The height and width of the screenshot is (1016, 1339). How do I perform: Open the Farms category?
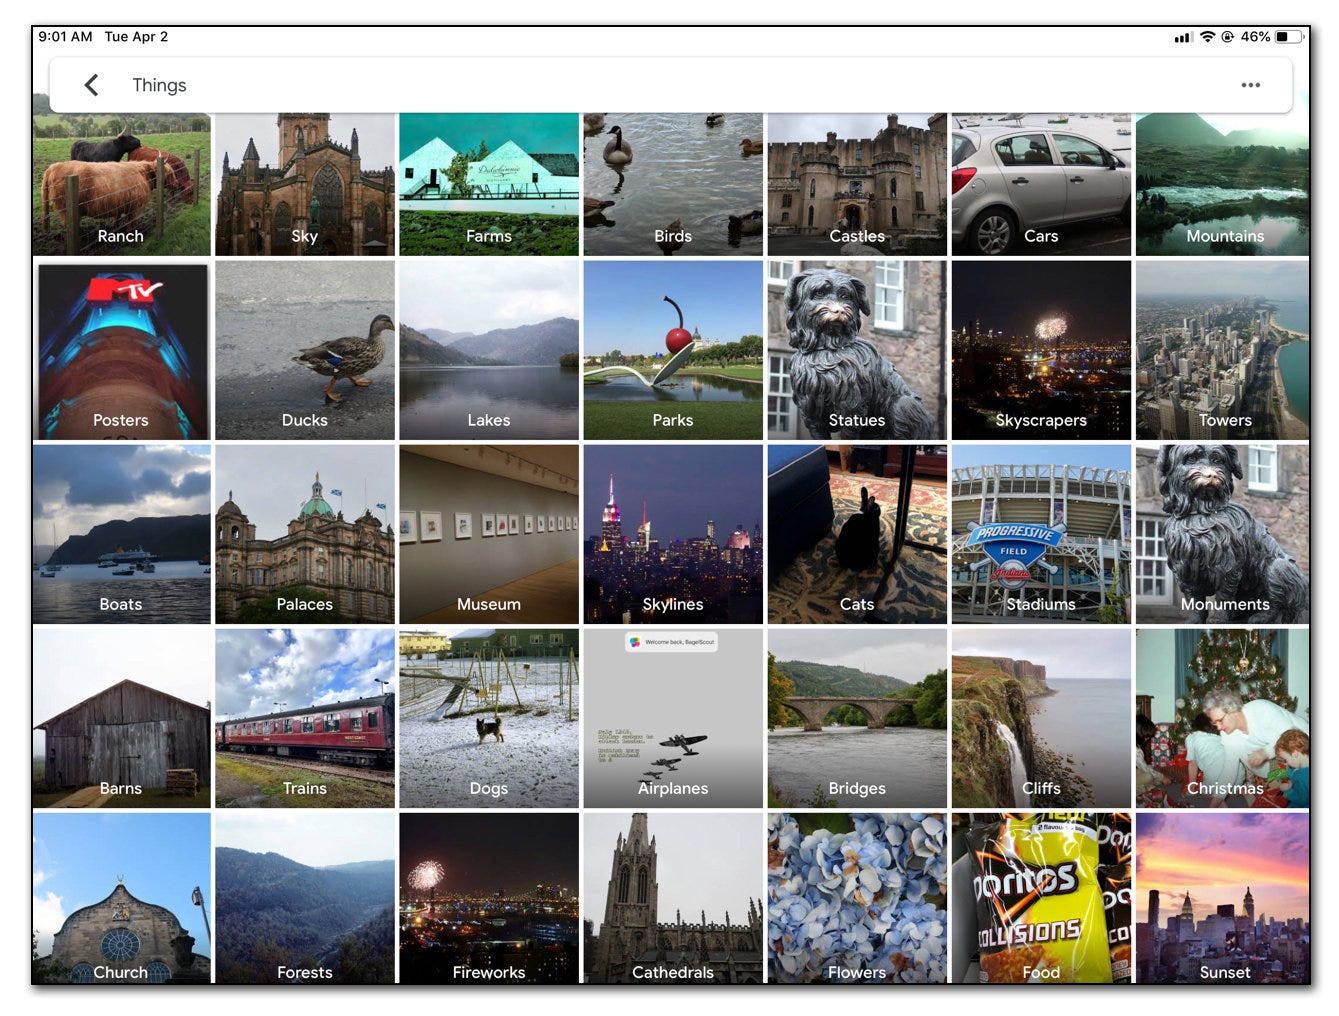coord(489,184)
